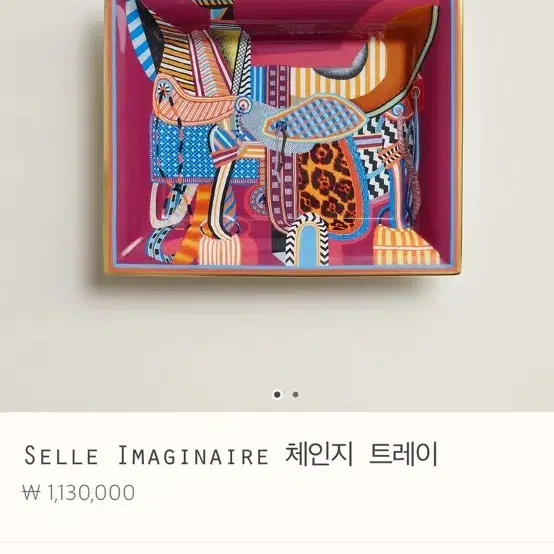Click the blue checkered saddle seat pattern
554x554 pixels.
click(x=316, y=118)
